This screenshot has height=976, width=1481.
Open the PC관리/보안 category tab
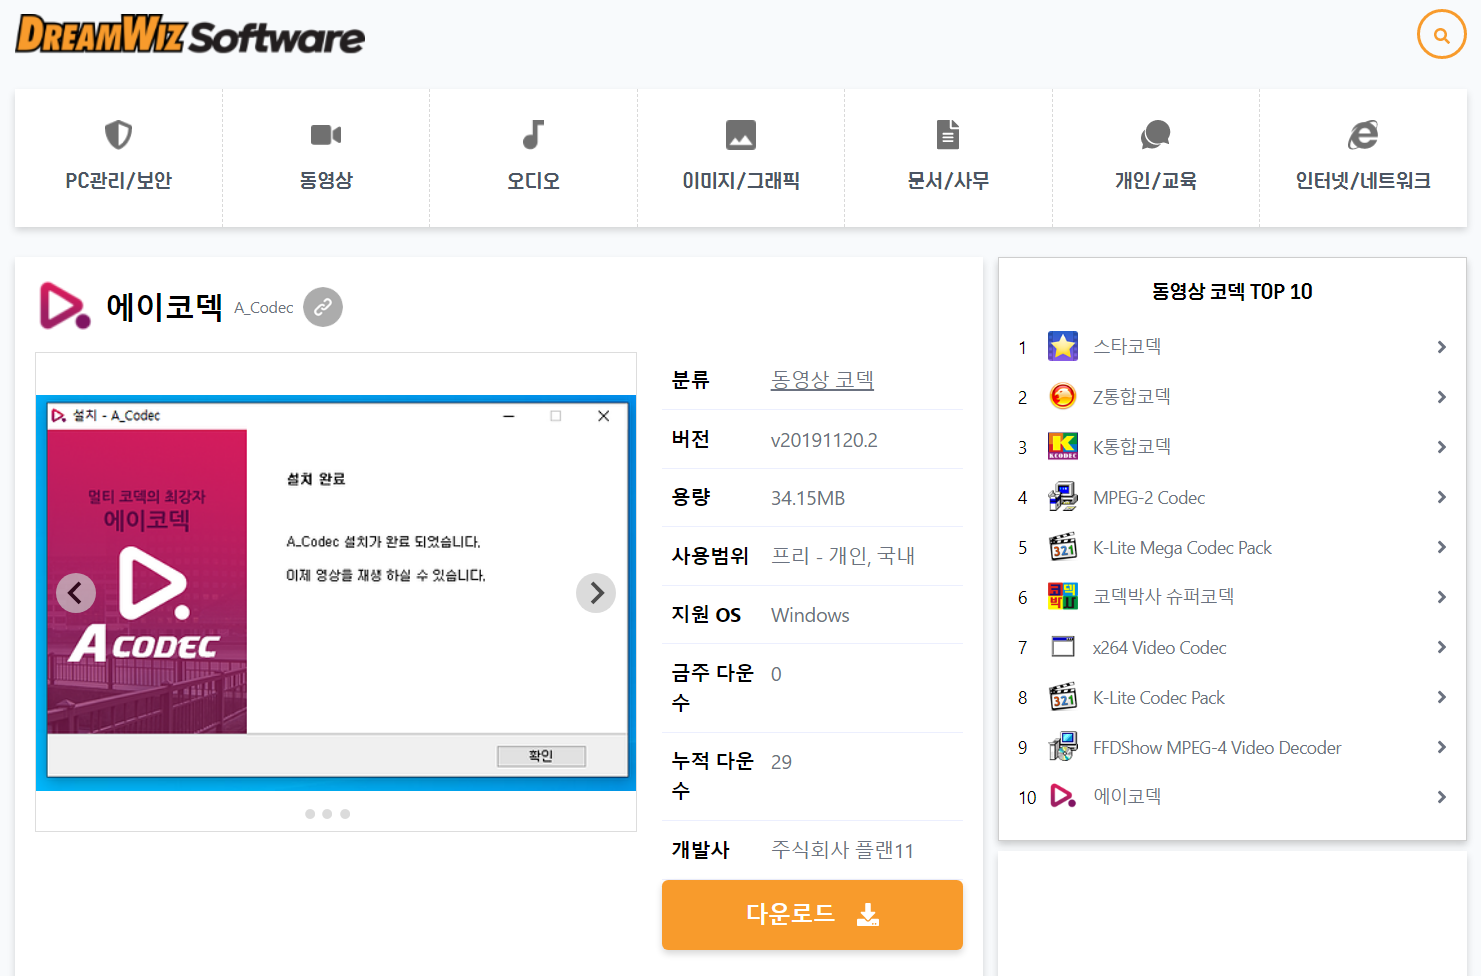click(118, 158)
